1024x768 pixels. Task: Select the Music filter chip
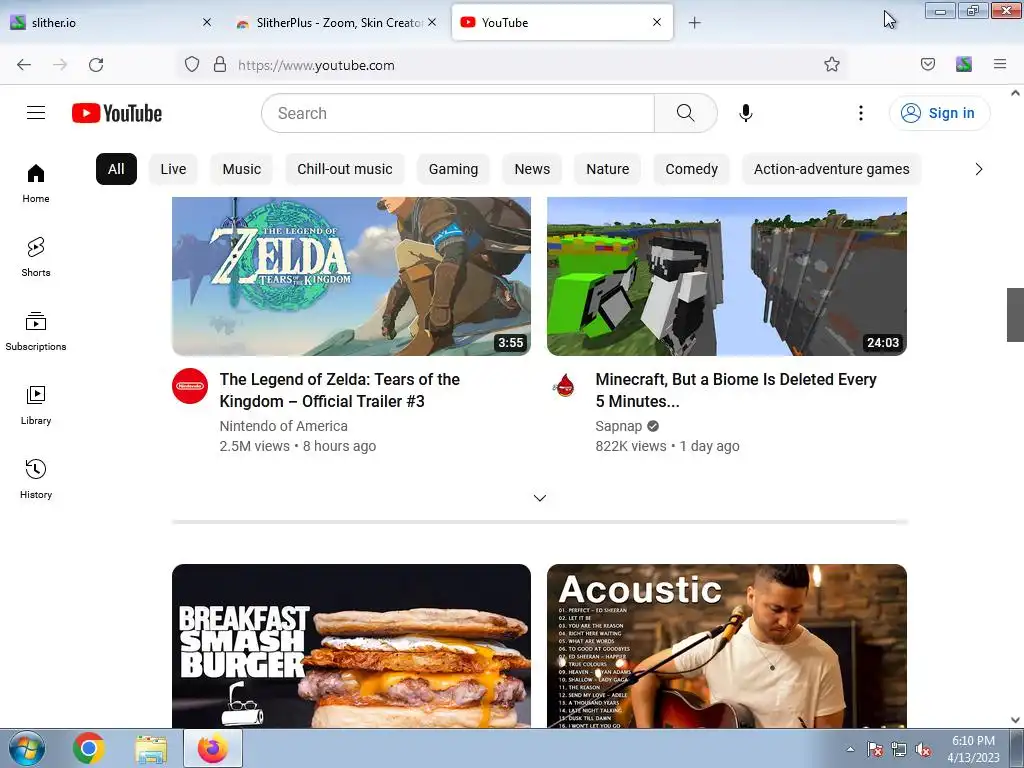click(x=242, y=169)
